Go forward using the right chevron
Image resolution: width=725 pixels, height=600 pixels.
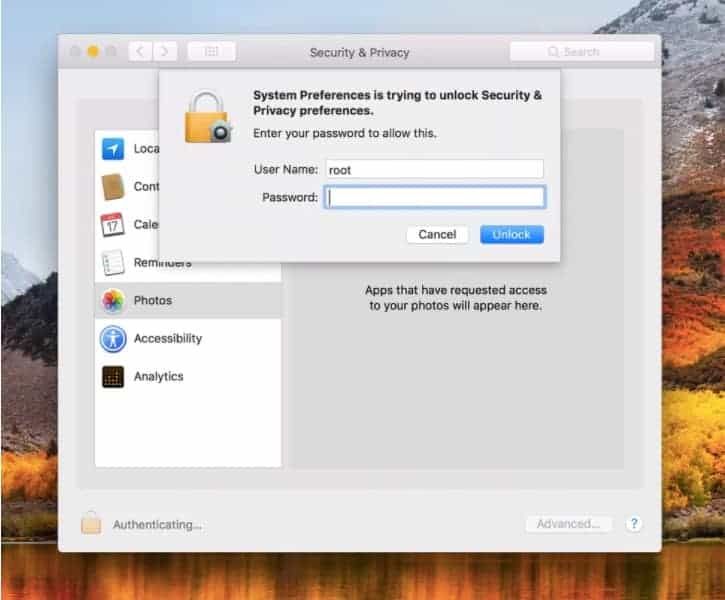[165, 52]
